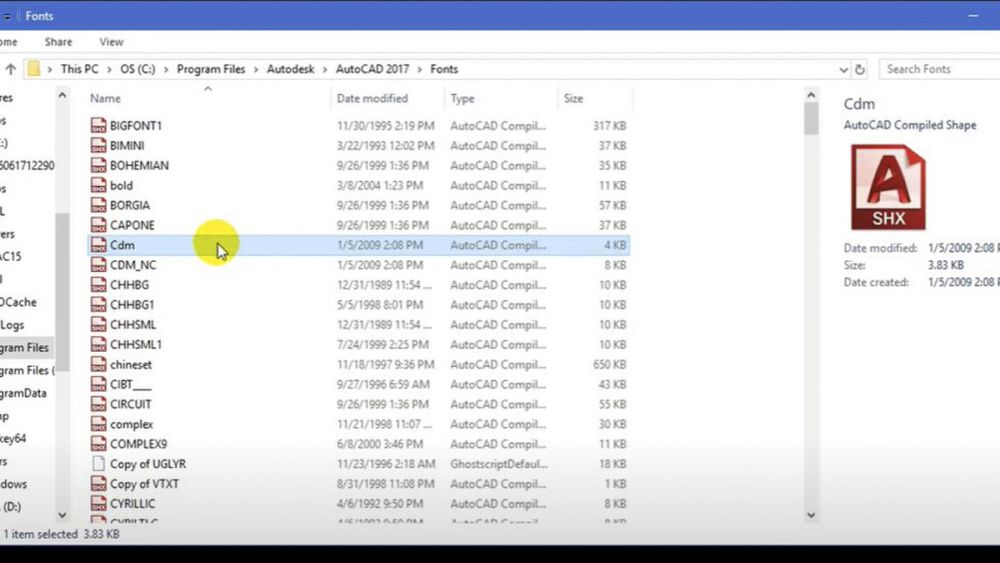This screenshot has width=1000, height=563.
Task: Select the chineset file name
Action: 131,365
